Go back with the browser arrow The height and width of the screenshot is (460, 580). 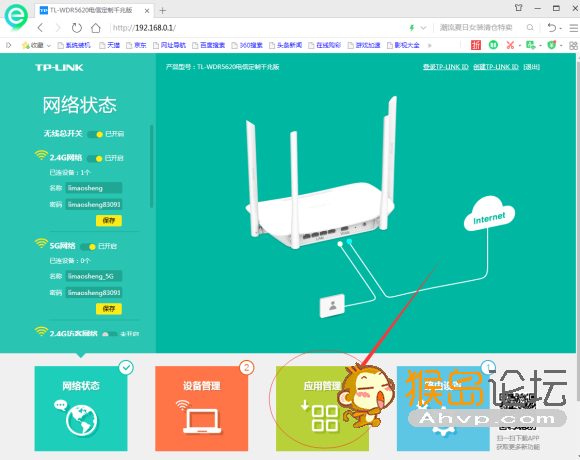[x=41, y=28]
